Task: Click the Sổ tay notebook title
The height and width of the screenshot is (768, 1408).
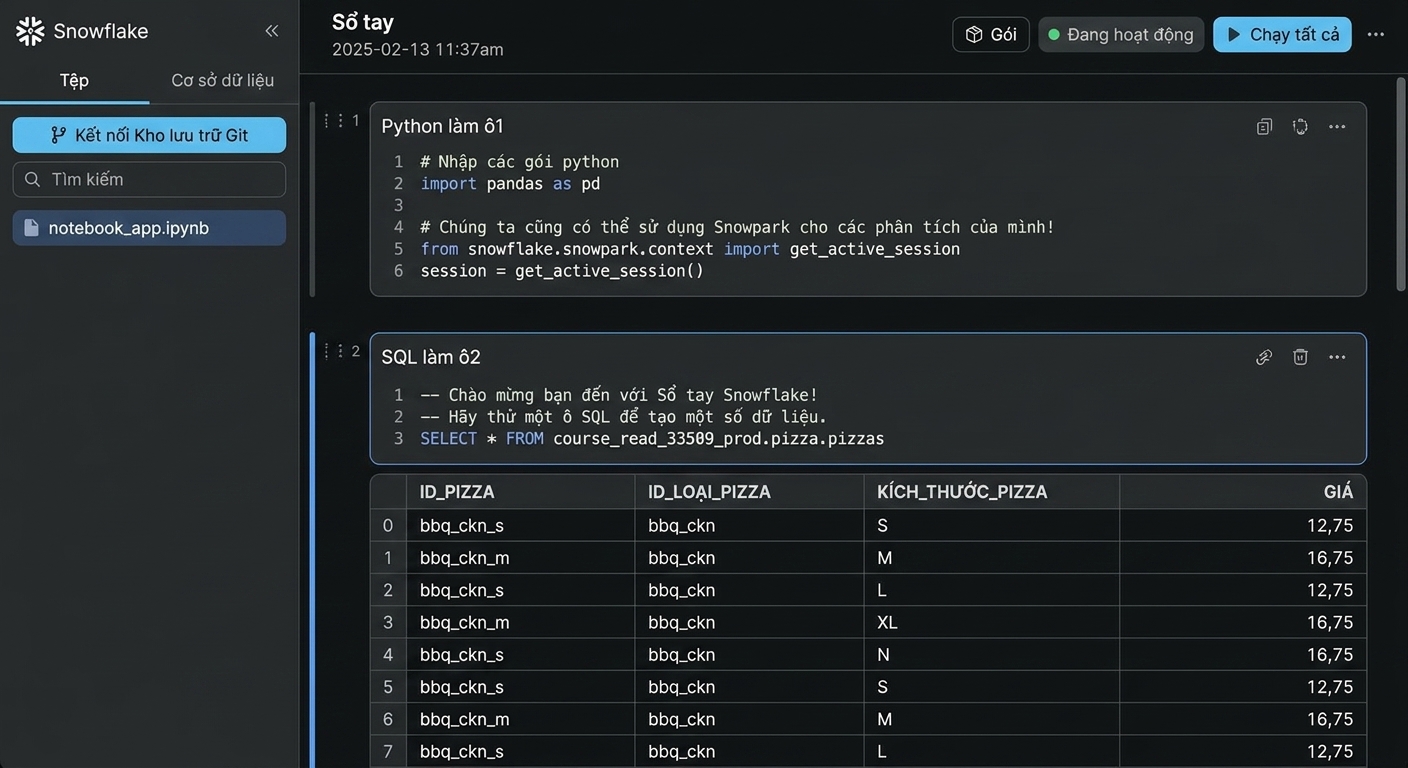Action: tap(363, 22)
